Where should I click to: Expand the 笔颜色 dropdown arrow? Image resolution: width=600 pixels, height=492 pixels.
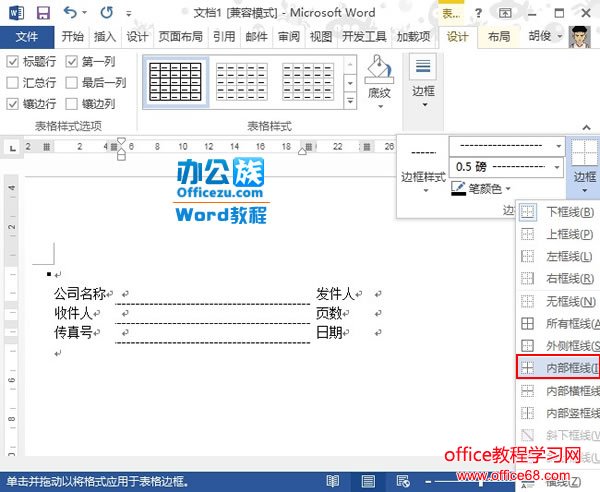[x=508, y=189]
